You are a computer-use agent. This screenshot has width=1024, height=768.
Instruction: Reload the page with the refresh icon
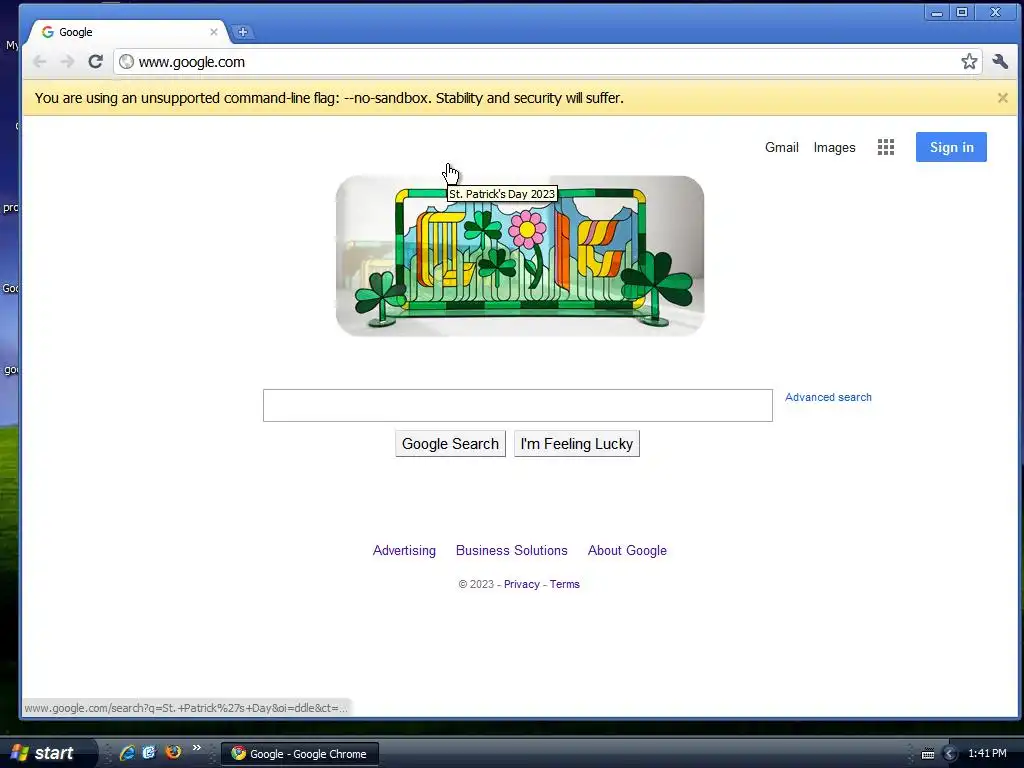coord(95,61)
